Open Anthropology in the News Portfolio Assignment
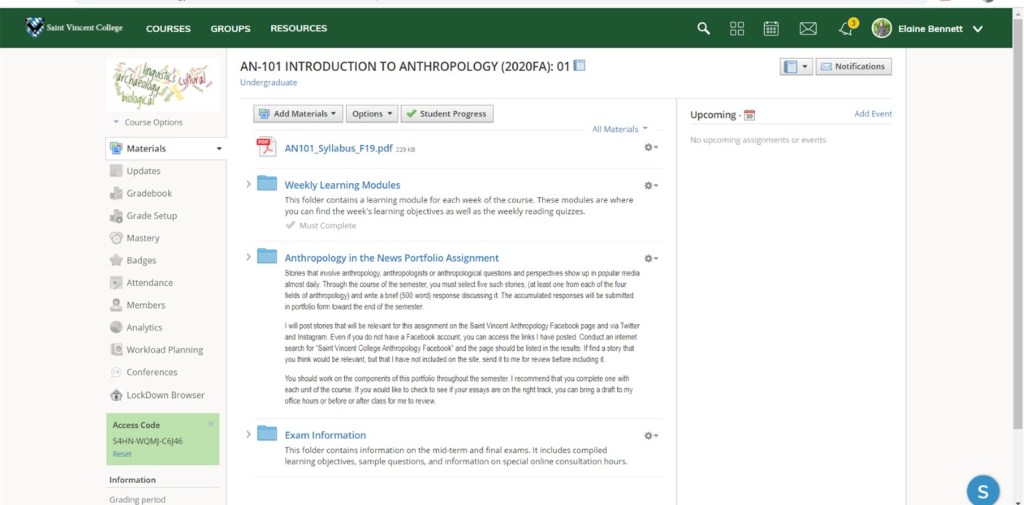The image size is (1024, 505). coord(391,258)
